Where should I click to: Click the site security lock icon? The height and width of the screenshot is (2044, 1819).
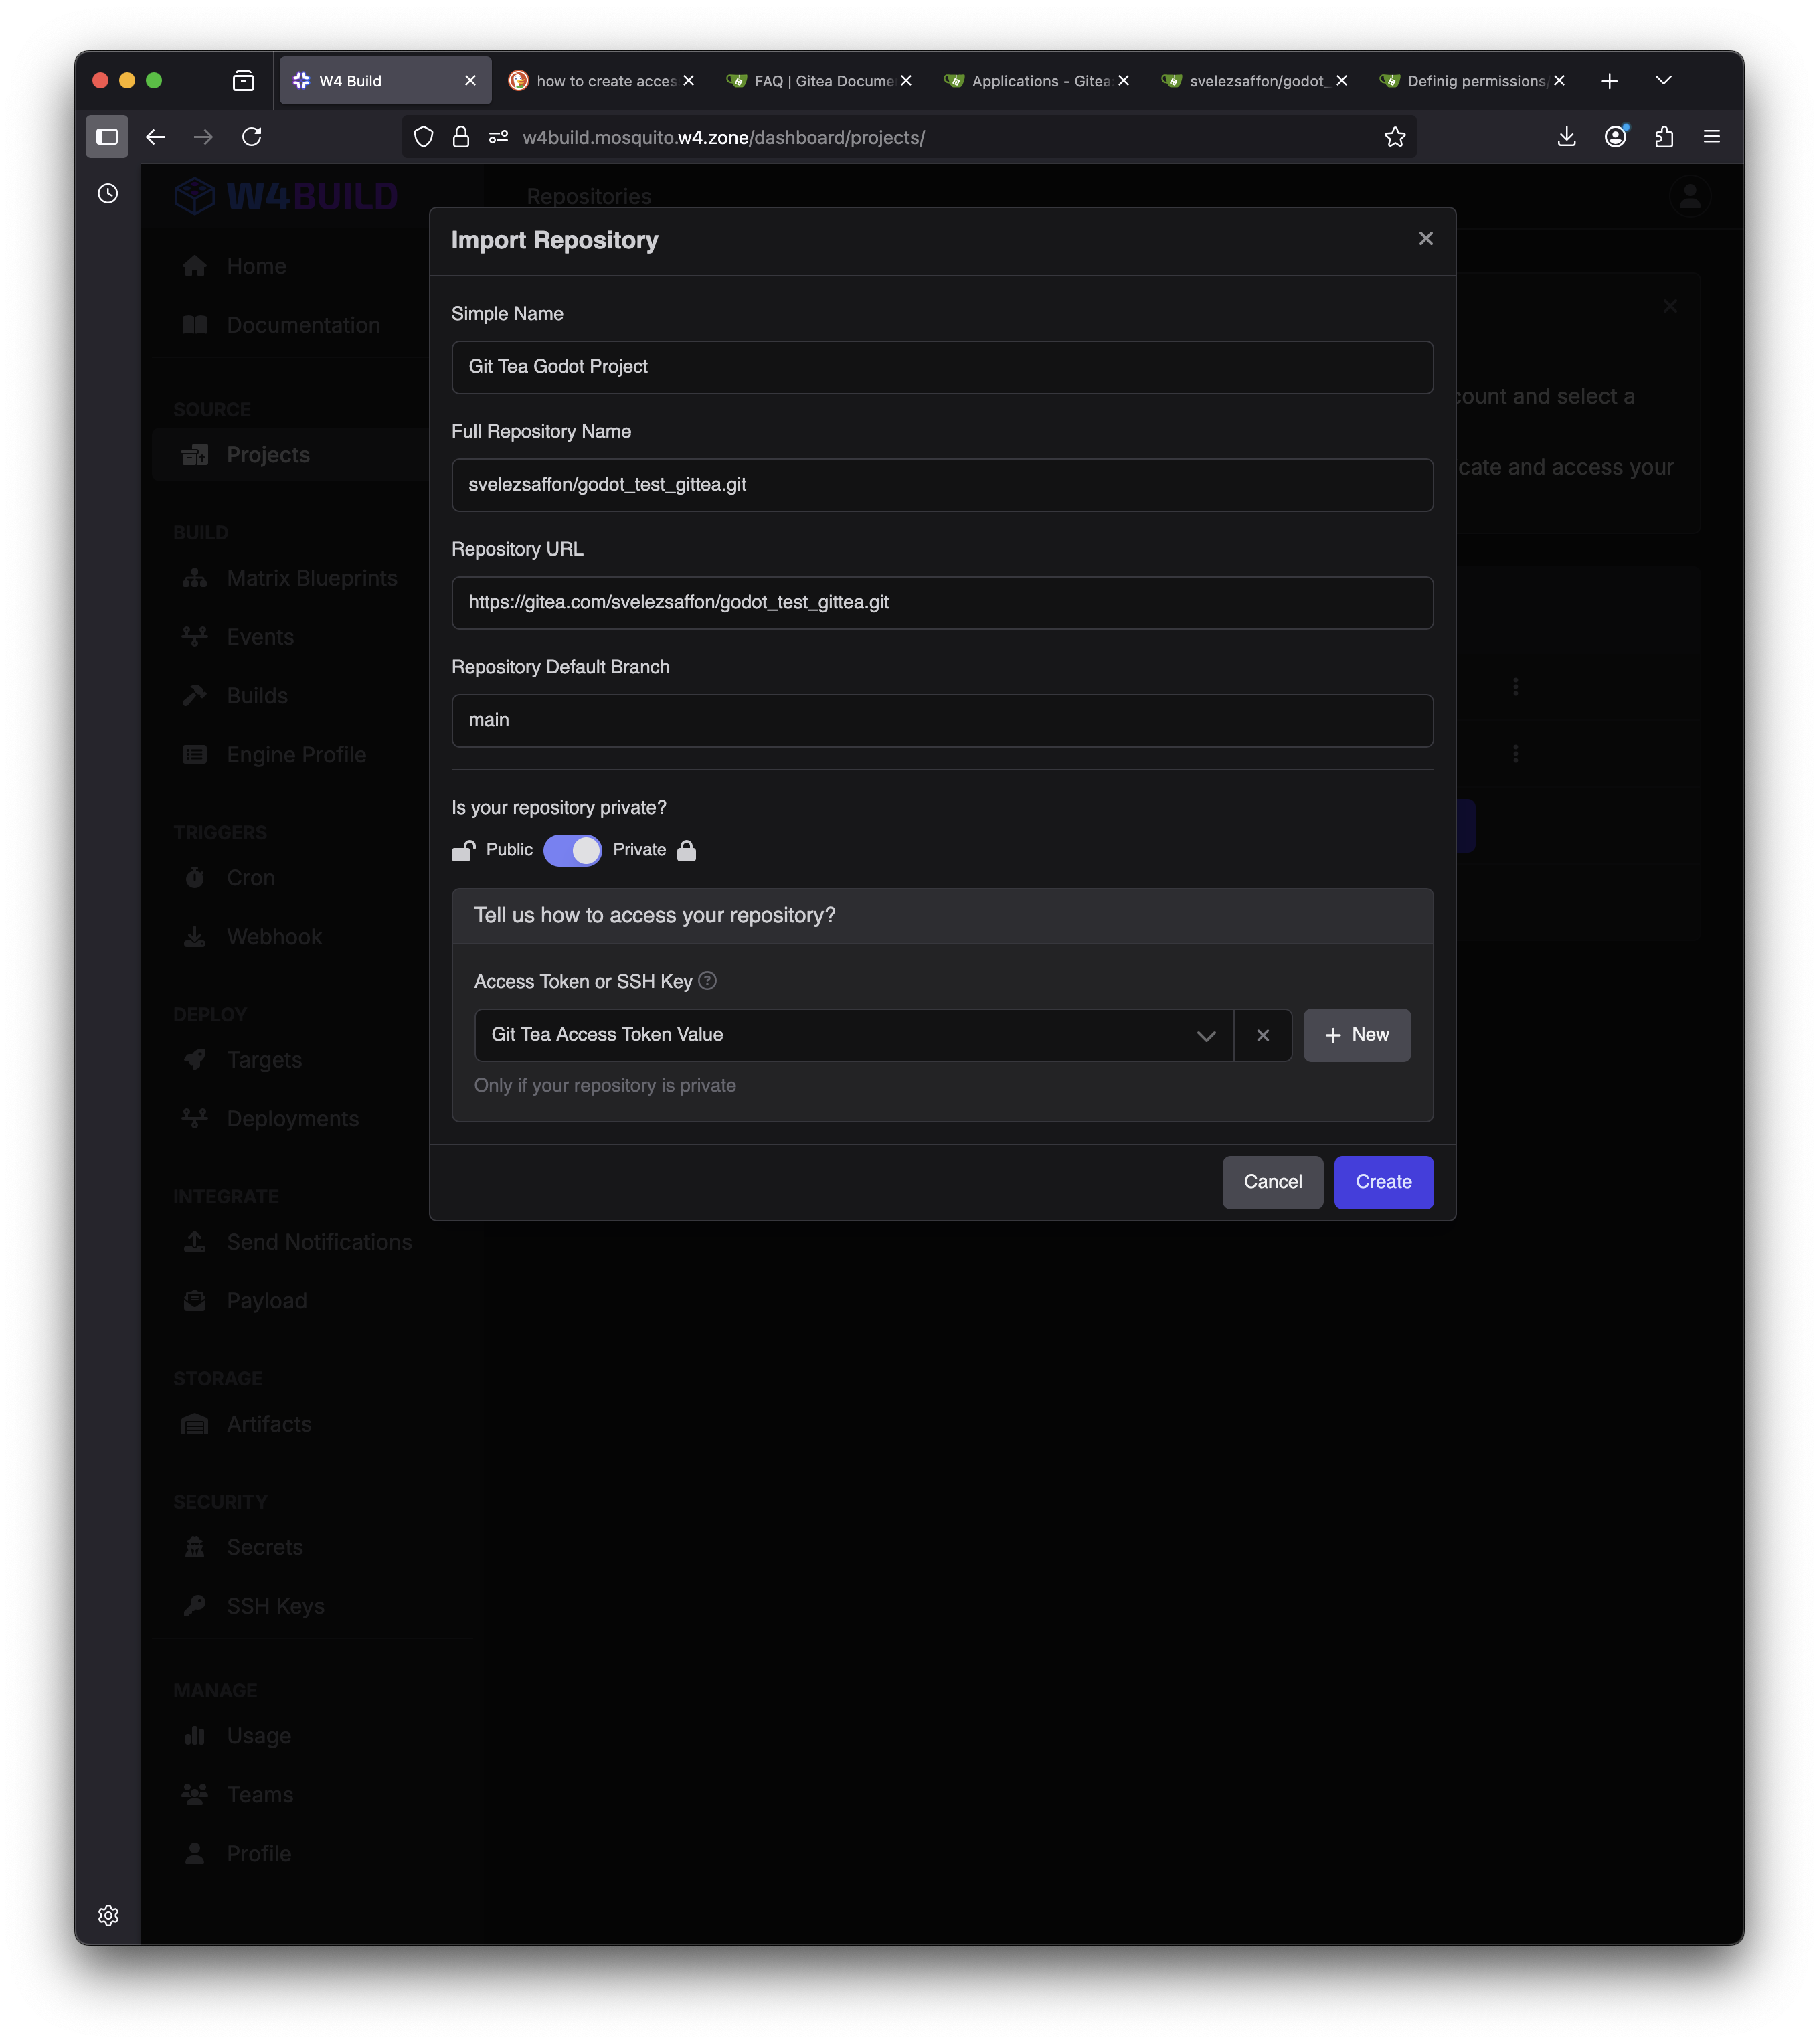click(x=461, y=137)
